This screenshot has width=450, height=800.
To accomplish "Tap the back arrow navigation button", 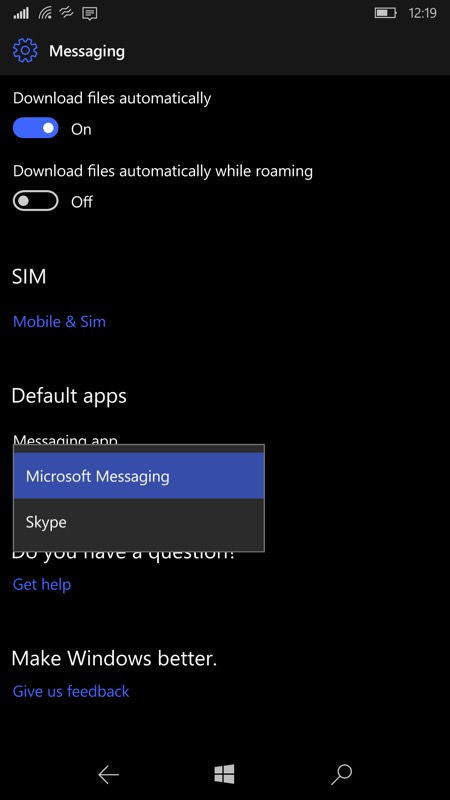I will coord(108,775).
